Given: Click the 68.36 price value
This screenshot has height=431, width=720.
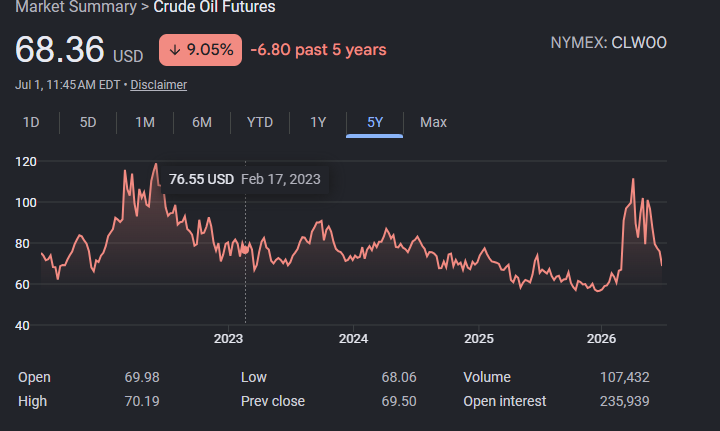Looking at the screenshot, I should click(60, 50).
